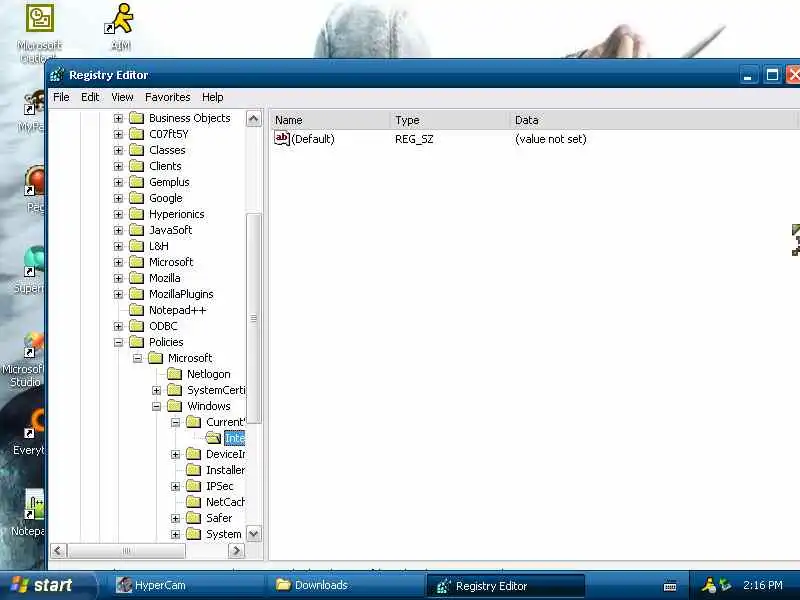Expand the Business Objects key
This screenshot has width=800, height=600.
(118, 118)
